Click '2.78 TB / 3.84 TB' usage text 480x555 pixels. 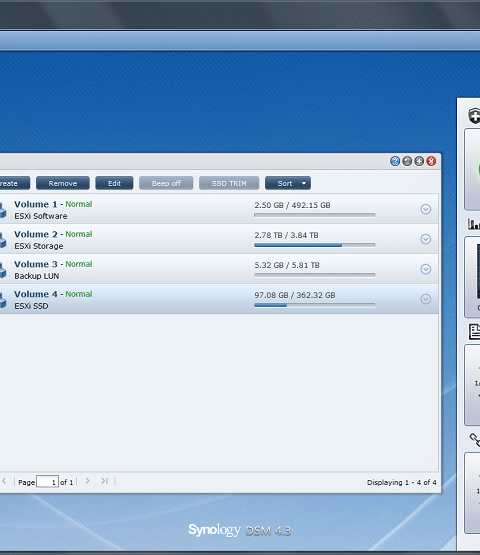click(x=286, y=235)
